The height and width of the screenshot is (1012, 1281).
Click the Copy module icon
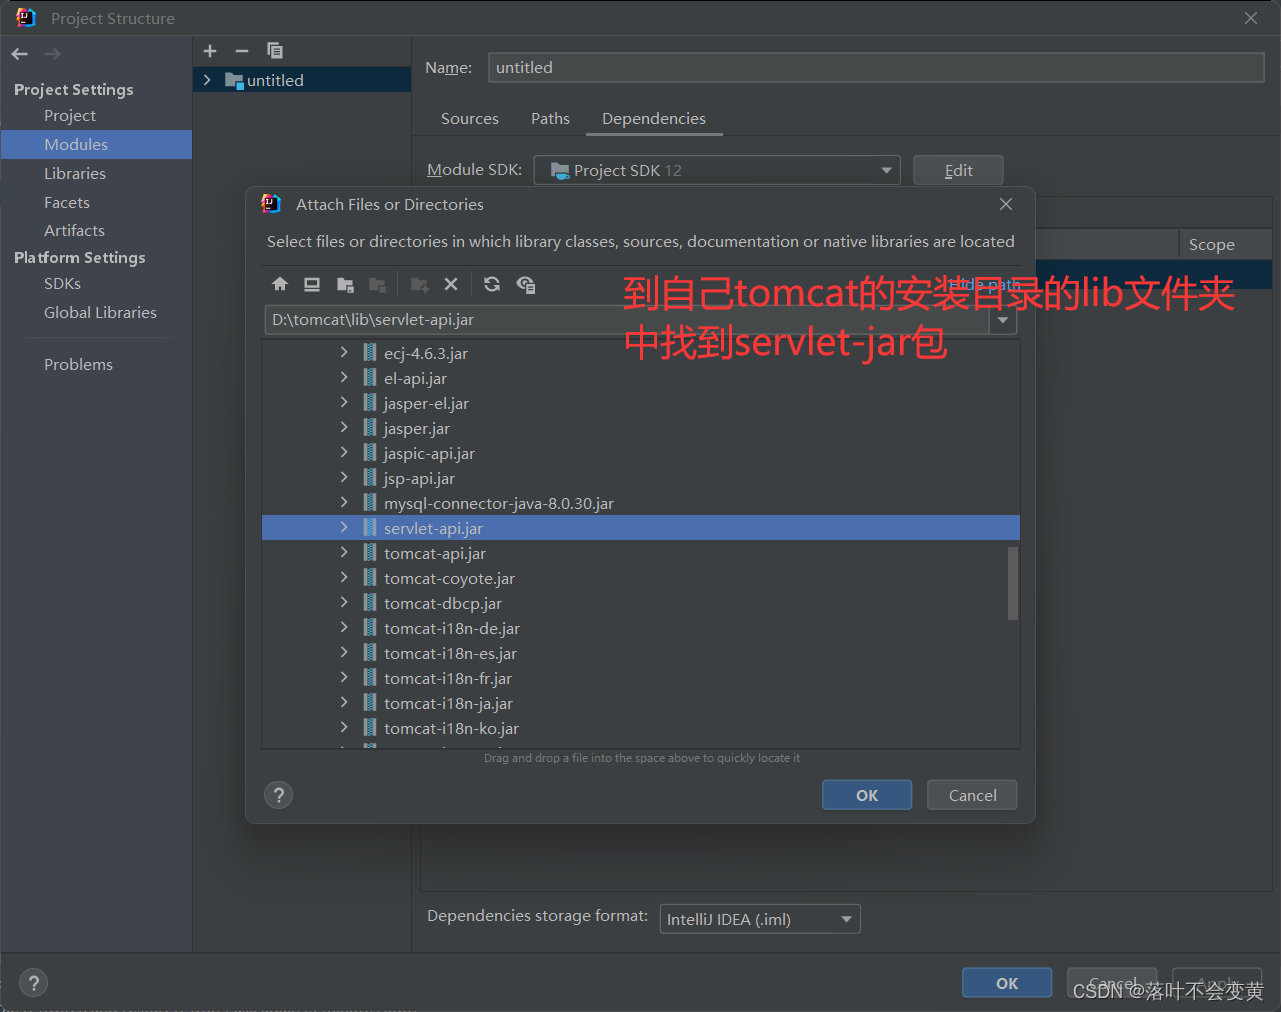pyautogui.click(x=275, y=51)
